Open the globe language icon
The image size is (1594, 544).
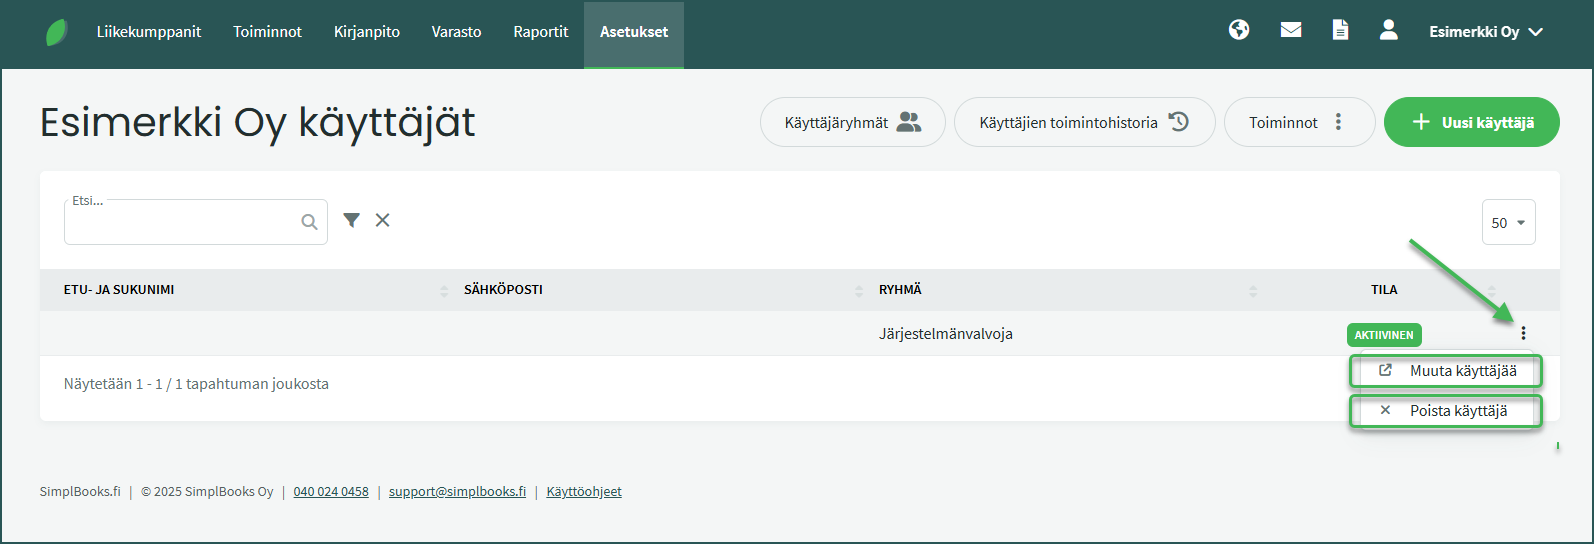pyautogui.click(x=1239, y=30)
